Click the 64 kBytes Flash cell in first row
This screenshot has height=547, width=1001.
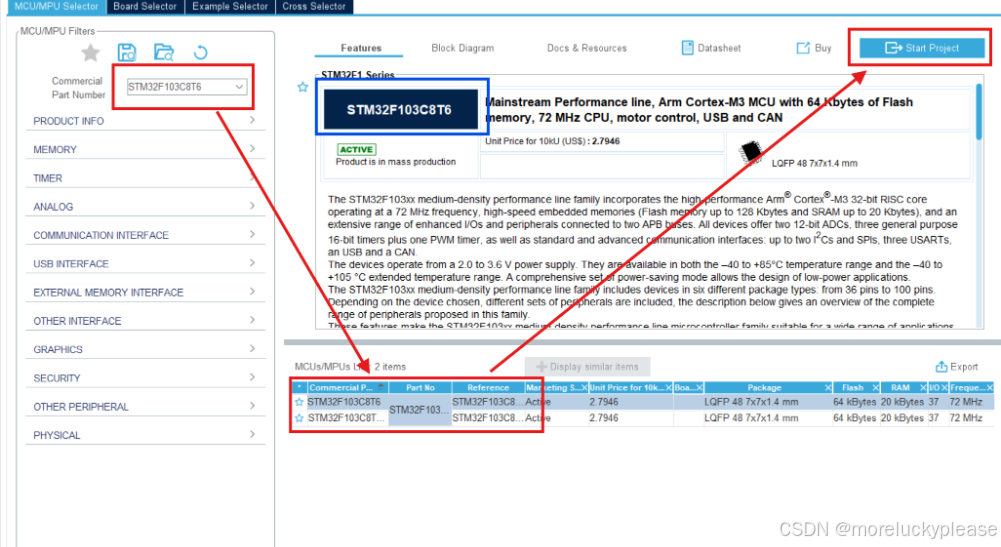click(854, 402)
